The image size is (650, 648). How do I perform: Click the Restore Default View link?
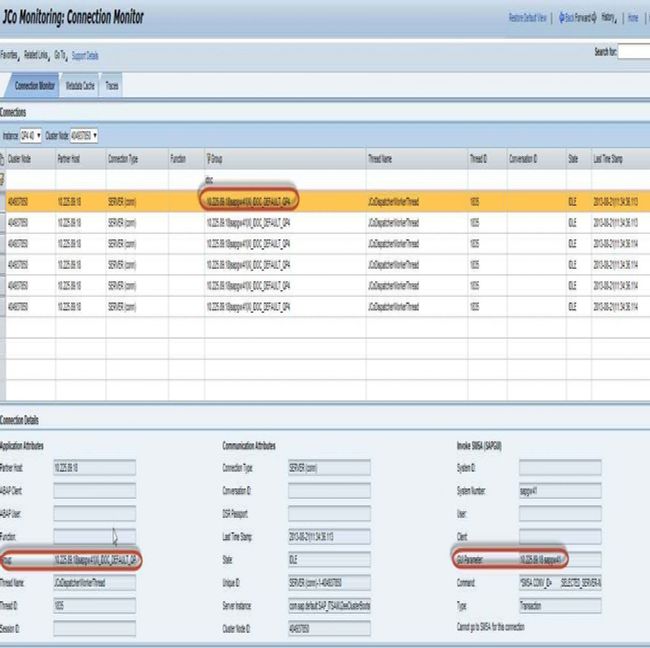527,18
